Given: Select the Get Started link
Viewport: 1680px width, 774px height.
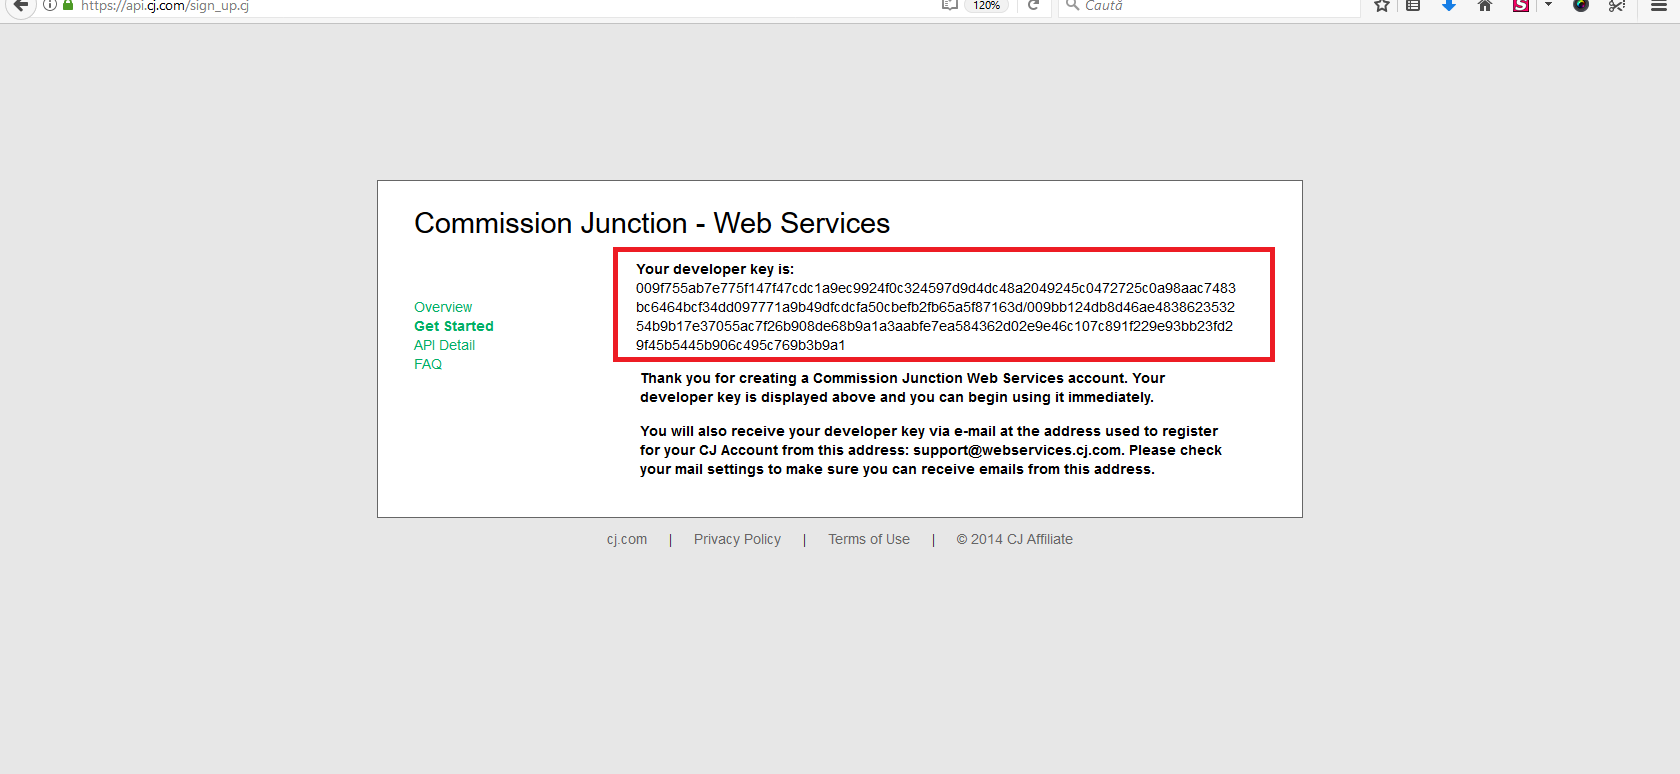Looking at the screenshot, I should tap(454, 326).
